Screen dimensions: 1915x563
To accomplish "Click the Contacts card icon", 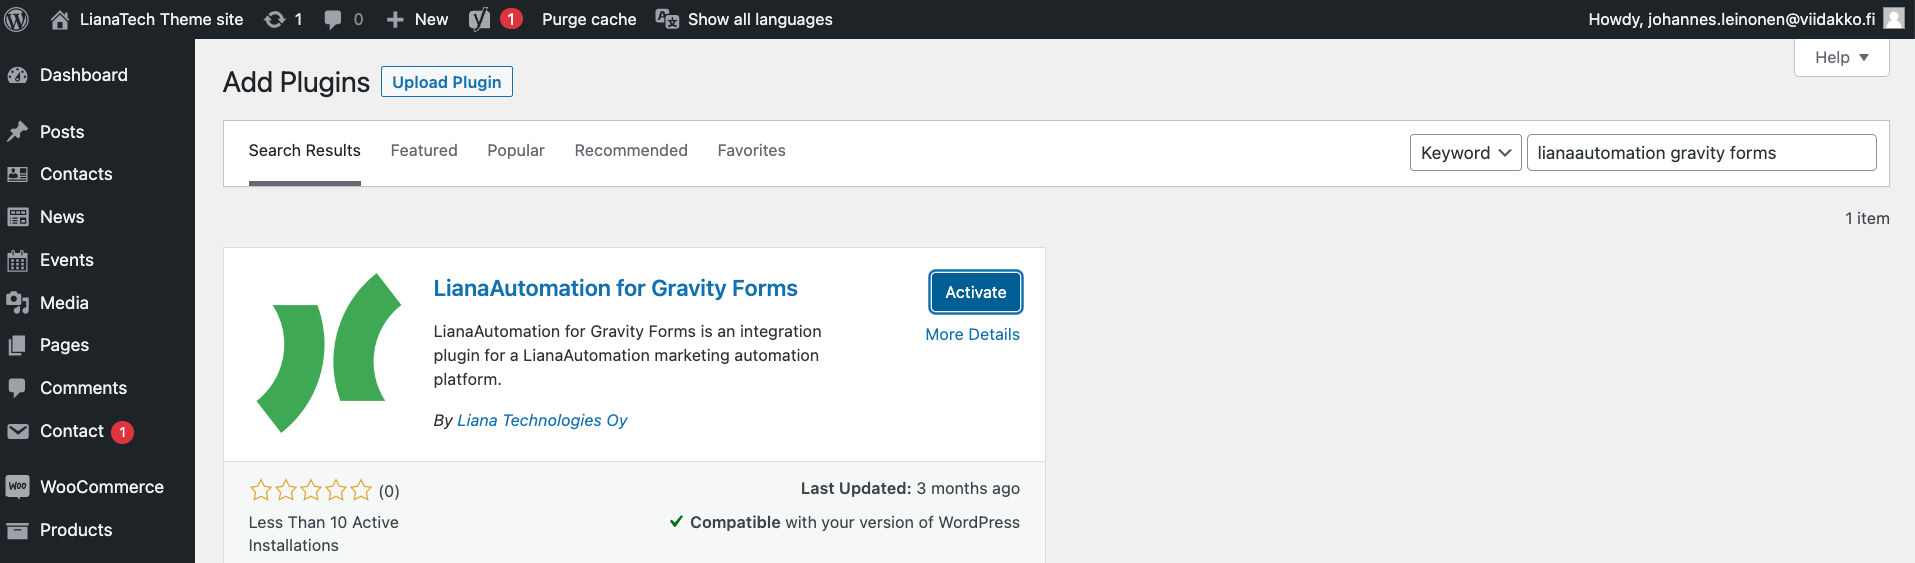I will pyautogui.click(x=18, y=174).
